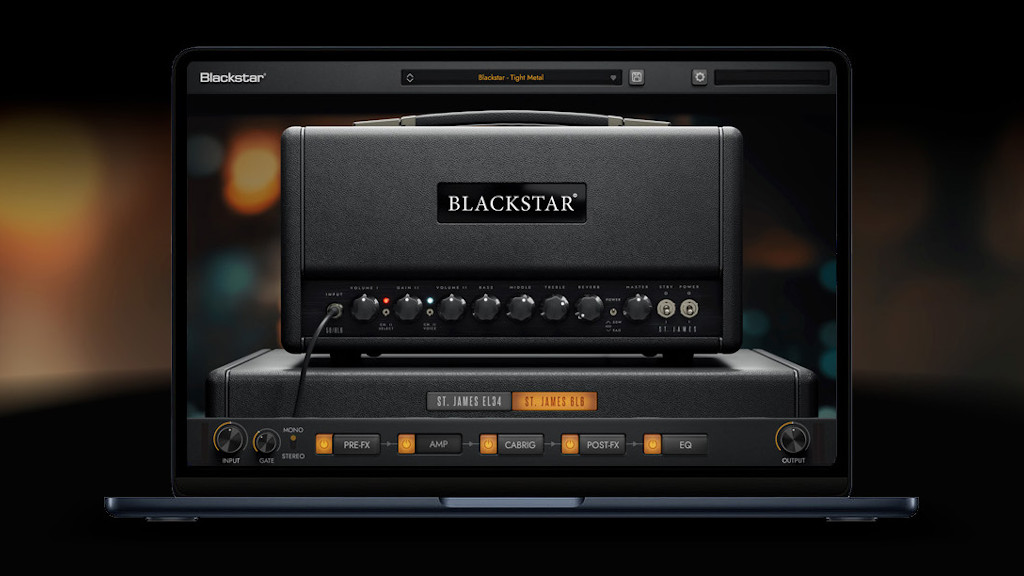Click the Master knob on the amp
Image resolution: width=1024 pixels, height=576 pixels.
637,307
